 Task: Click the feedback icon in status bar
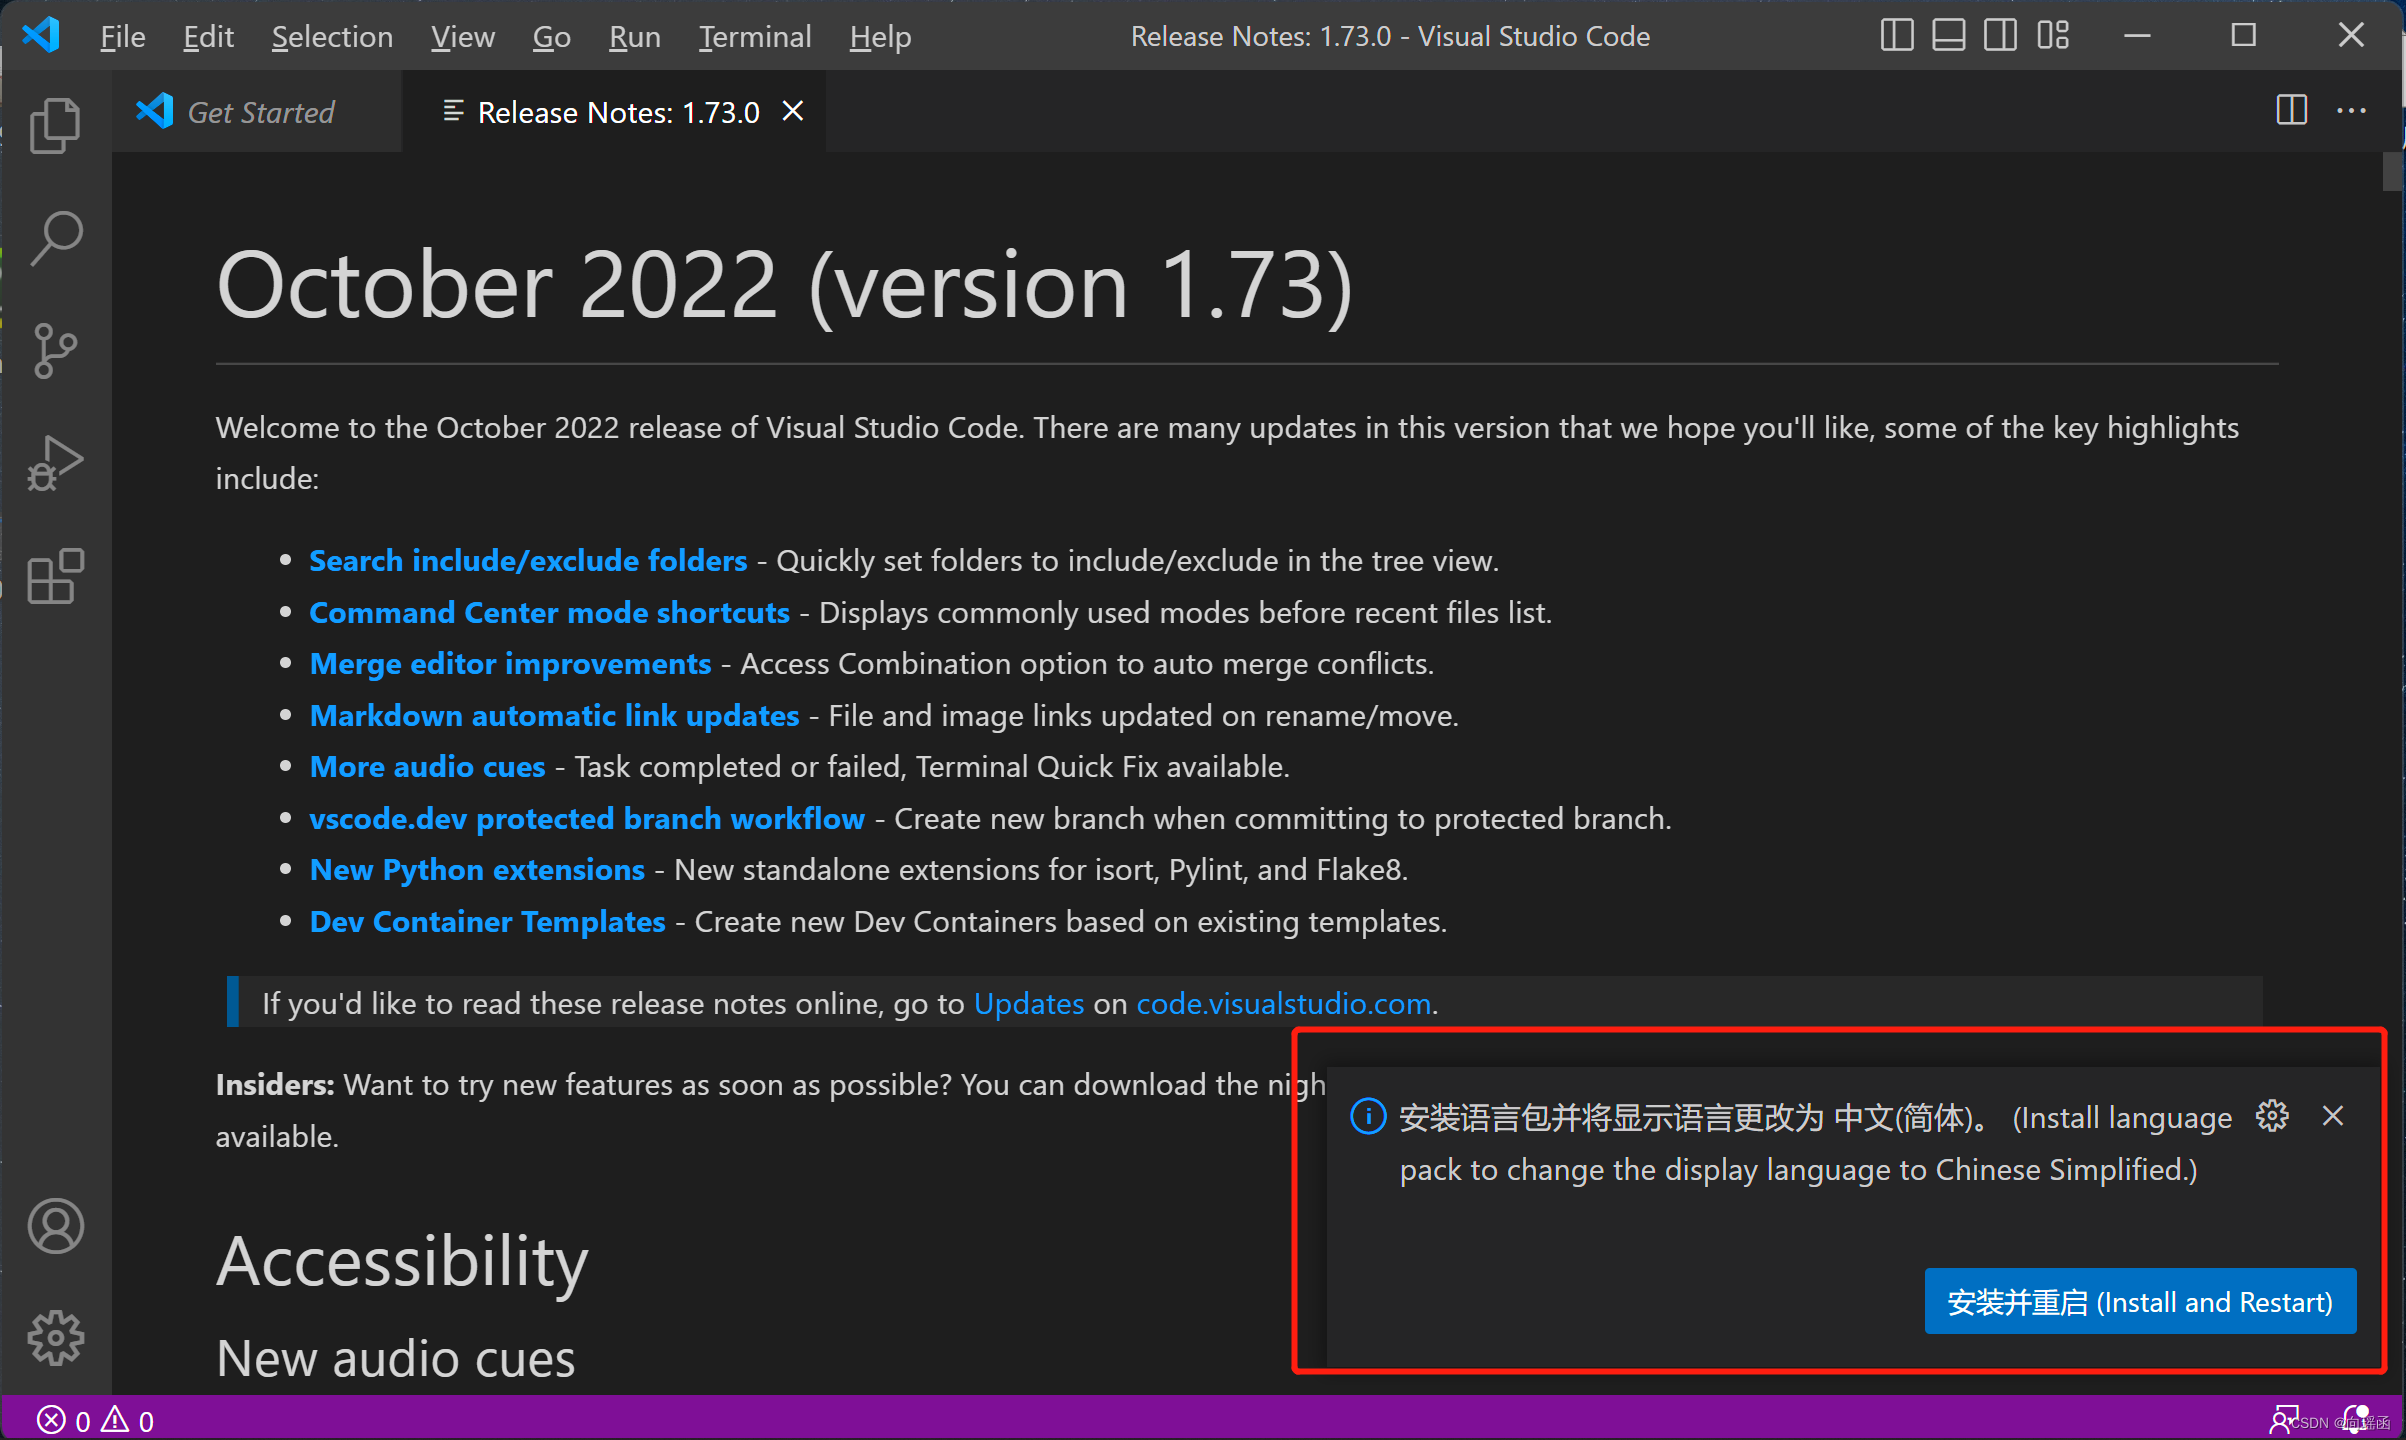tap(2282, 1419)
